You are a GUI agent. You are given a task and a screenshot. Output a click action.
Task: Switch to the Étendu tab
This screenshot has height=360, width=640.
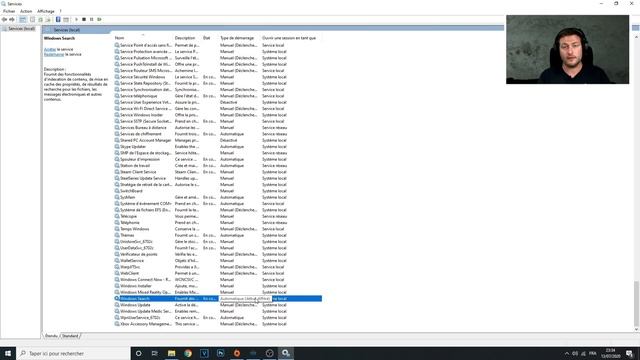51,336
